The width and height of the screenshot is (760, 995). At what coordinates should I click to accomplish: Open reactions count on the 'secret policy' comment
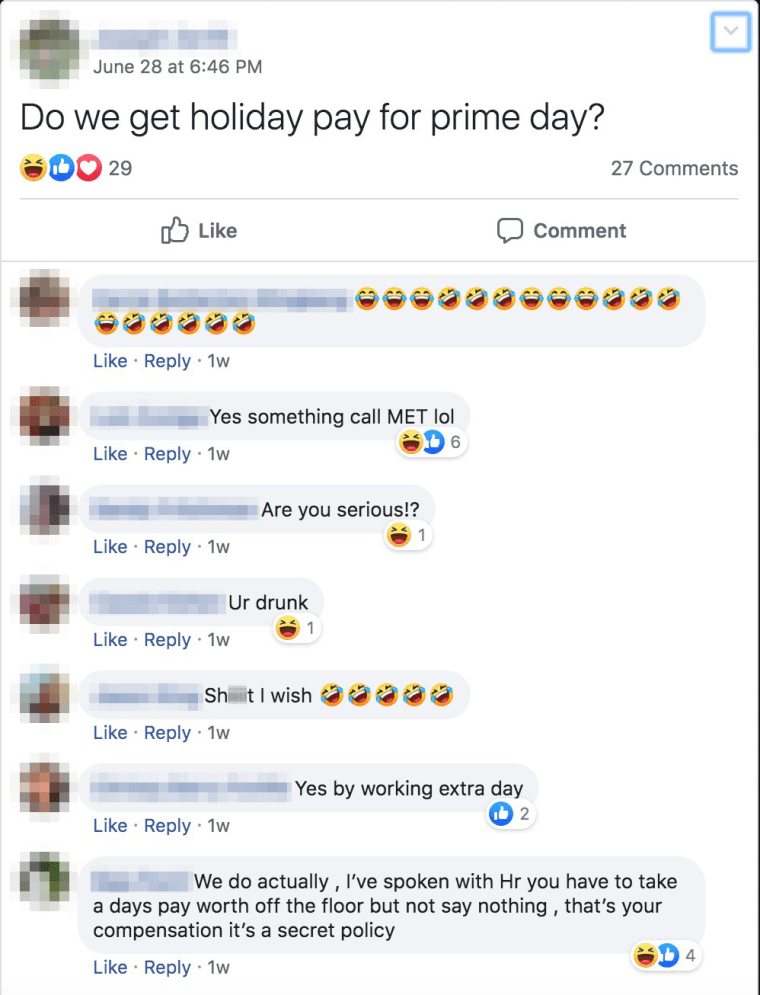[666, 955]
